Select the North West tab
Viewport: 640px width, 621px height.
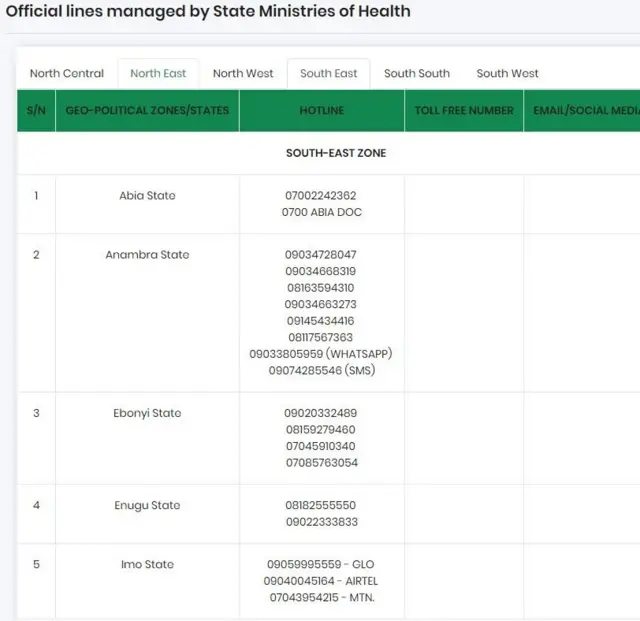pos(243,73)
